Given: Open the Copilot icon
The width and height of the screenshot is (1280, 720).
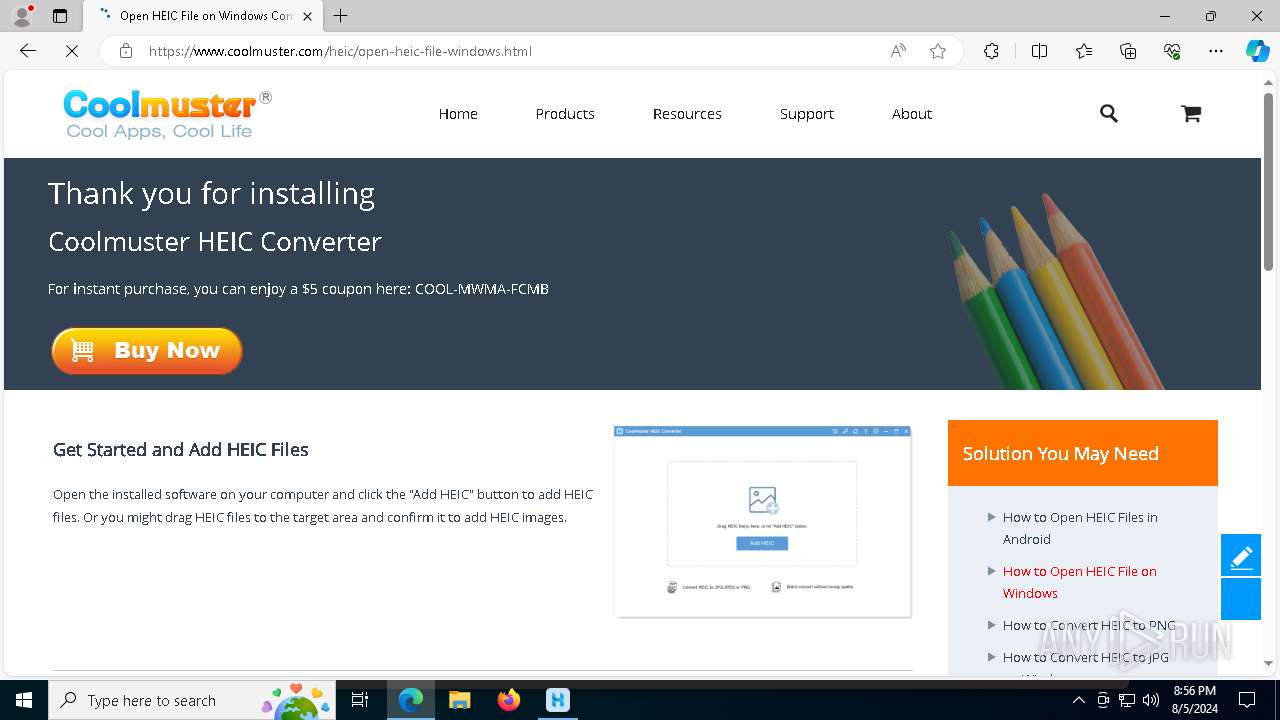Looking at the screenshot, I should (x=1257, y=51).
